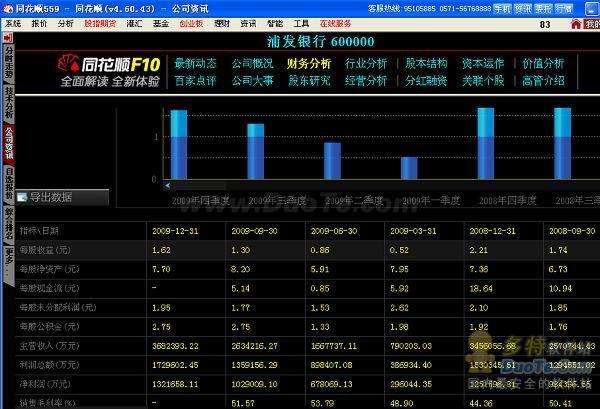This screenshot has width=600, height=409.
Task: Click the 行情 button in title bar
Action: [x=564, y=8]
